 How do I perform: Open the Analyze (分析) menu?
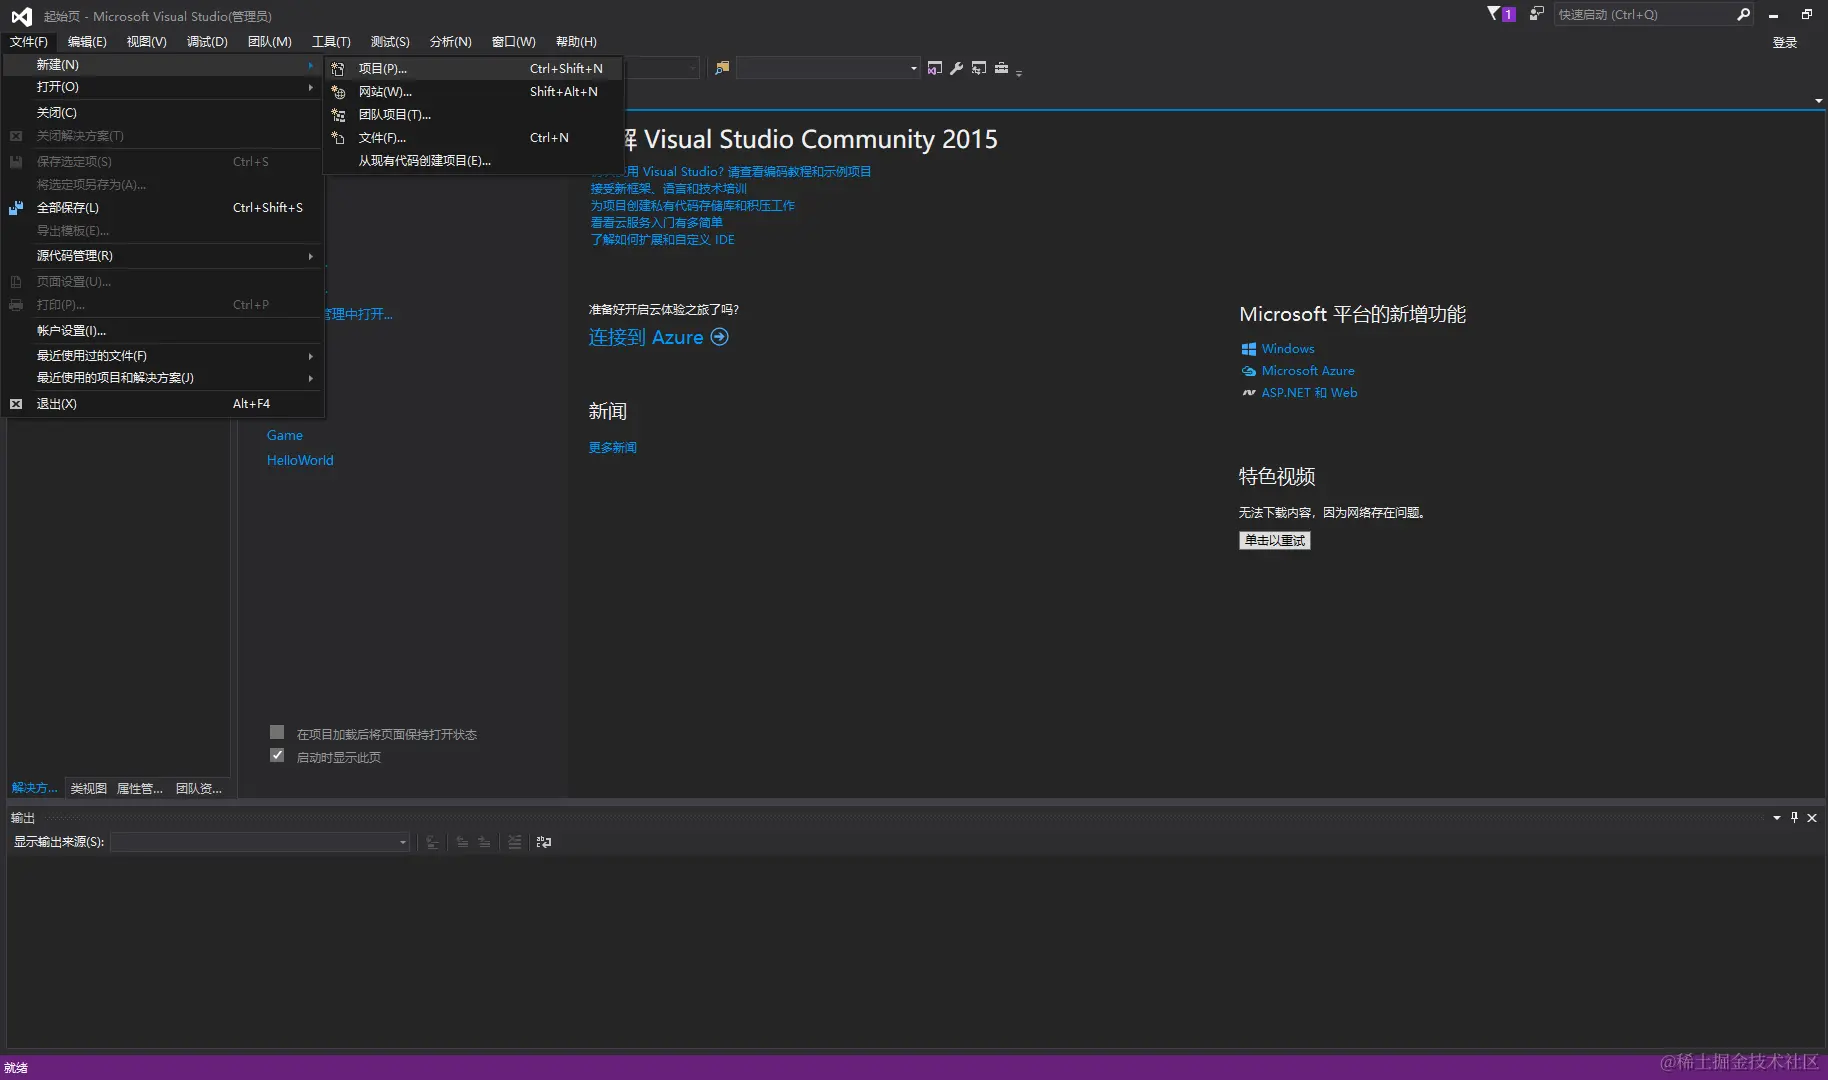[x=450, y=41]
